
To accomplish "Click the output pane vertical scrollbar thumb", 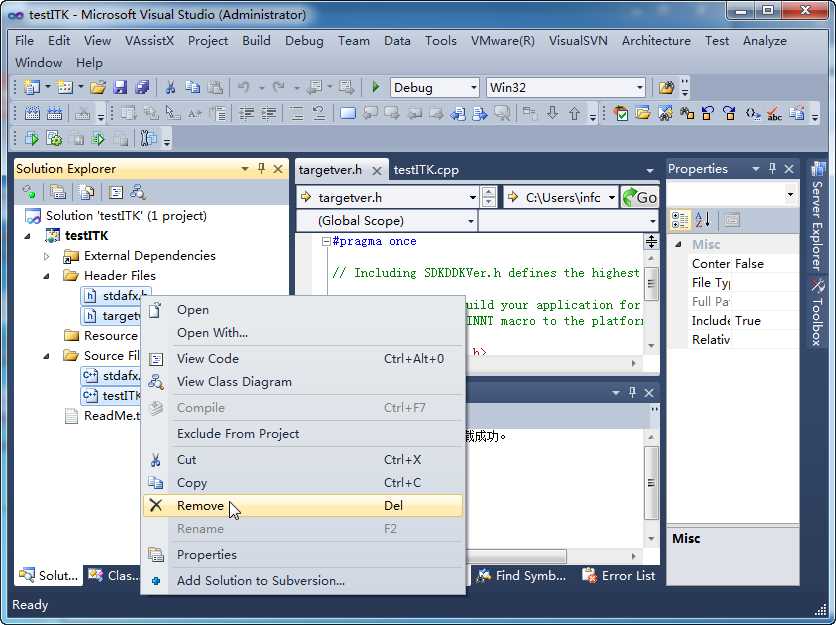I will (x=651, y=483).
